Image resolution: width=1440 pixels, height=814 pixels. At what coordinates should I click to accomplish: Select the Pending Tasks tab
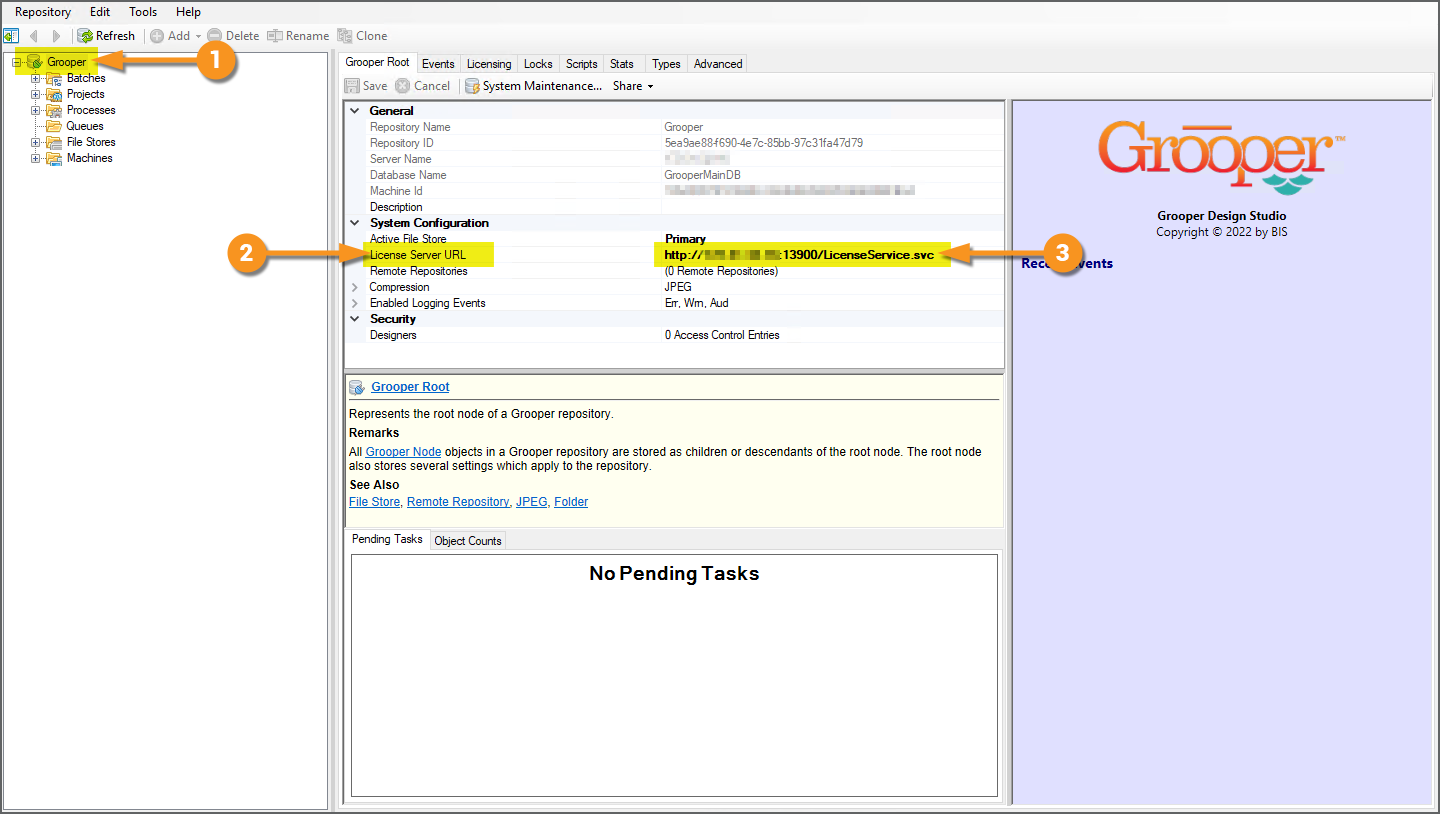[387, 539]
